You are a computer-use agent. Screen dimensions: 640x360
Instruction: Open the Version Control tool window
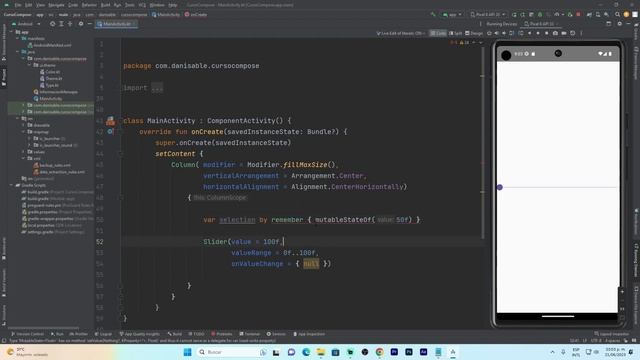pyautogui.click(x=27, y=334)
